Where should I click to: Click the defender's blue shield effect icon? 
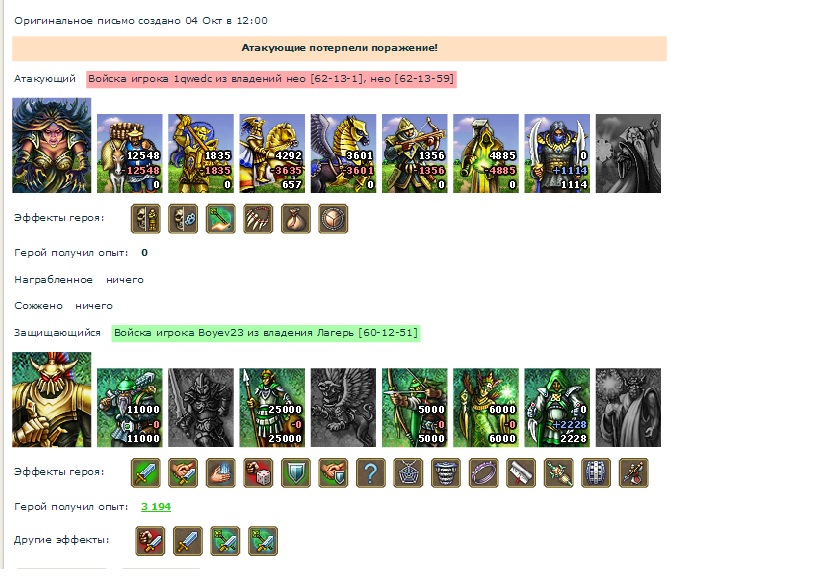(296, 473)
